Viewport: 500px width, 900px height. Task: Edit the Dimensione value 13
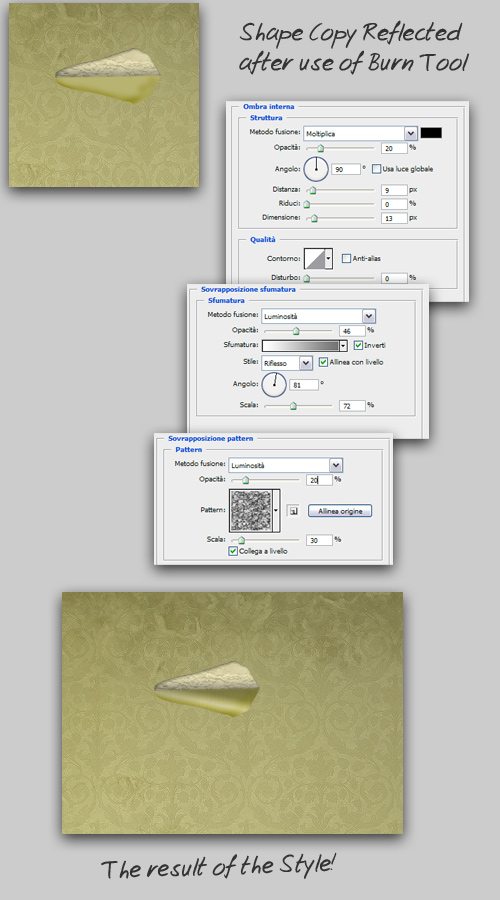[x=394, y=218]
